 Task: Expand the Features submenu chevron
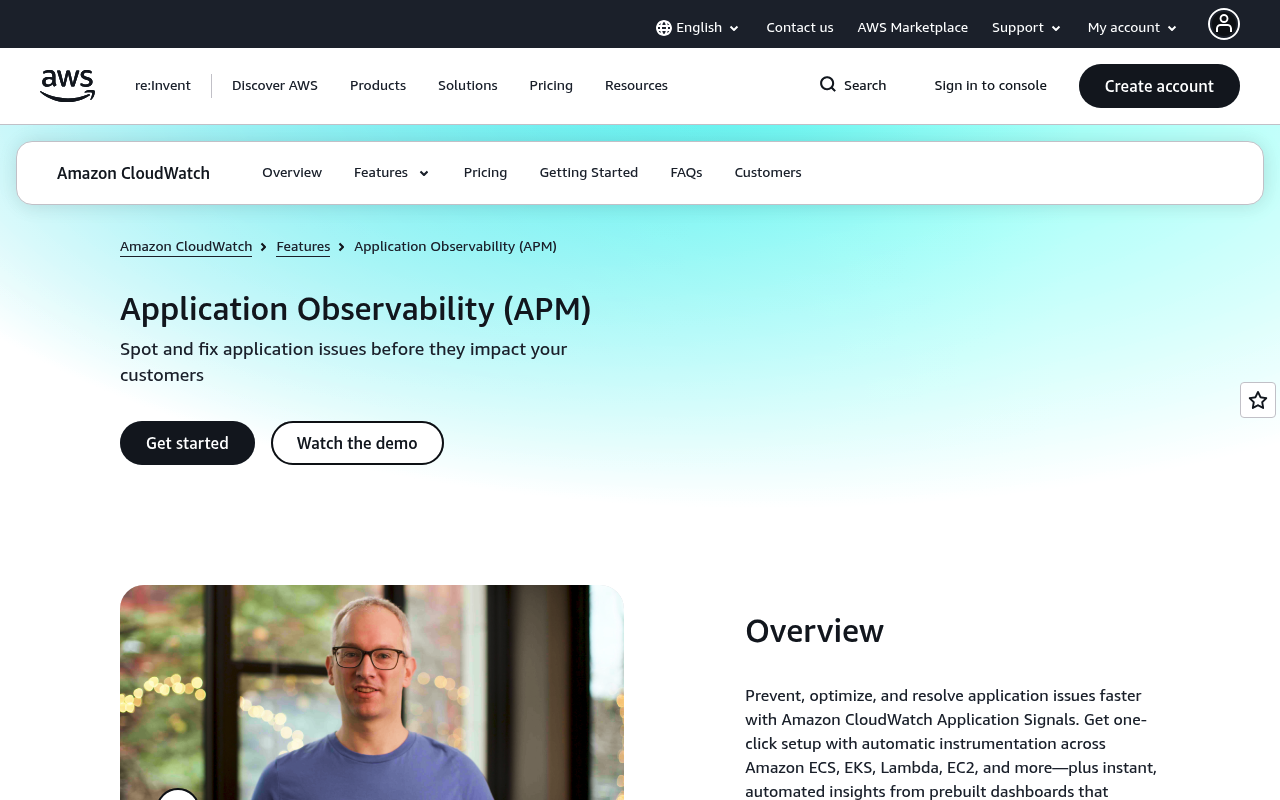coord(424,173)
